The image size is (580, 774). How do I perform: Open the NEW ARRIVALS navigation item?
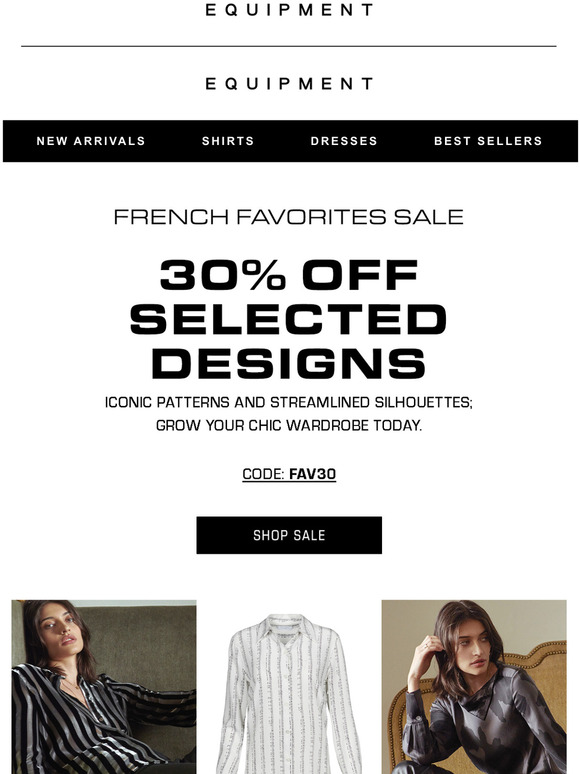pos(91,141)
